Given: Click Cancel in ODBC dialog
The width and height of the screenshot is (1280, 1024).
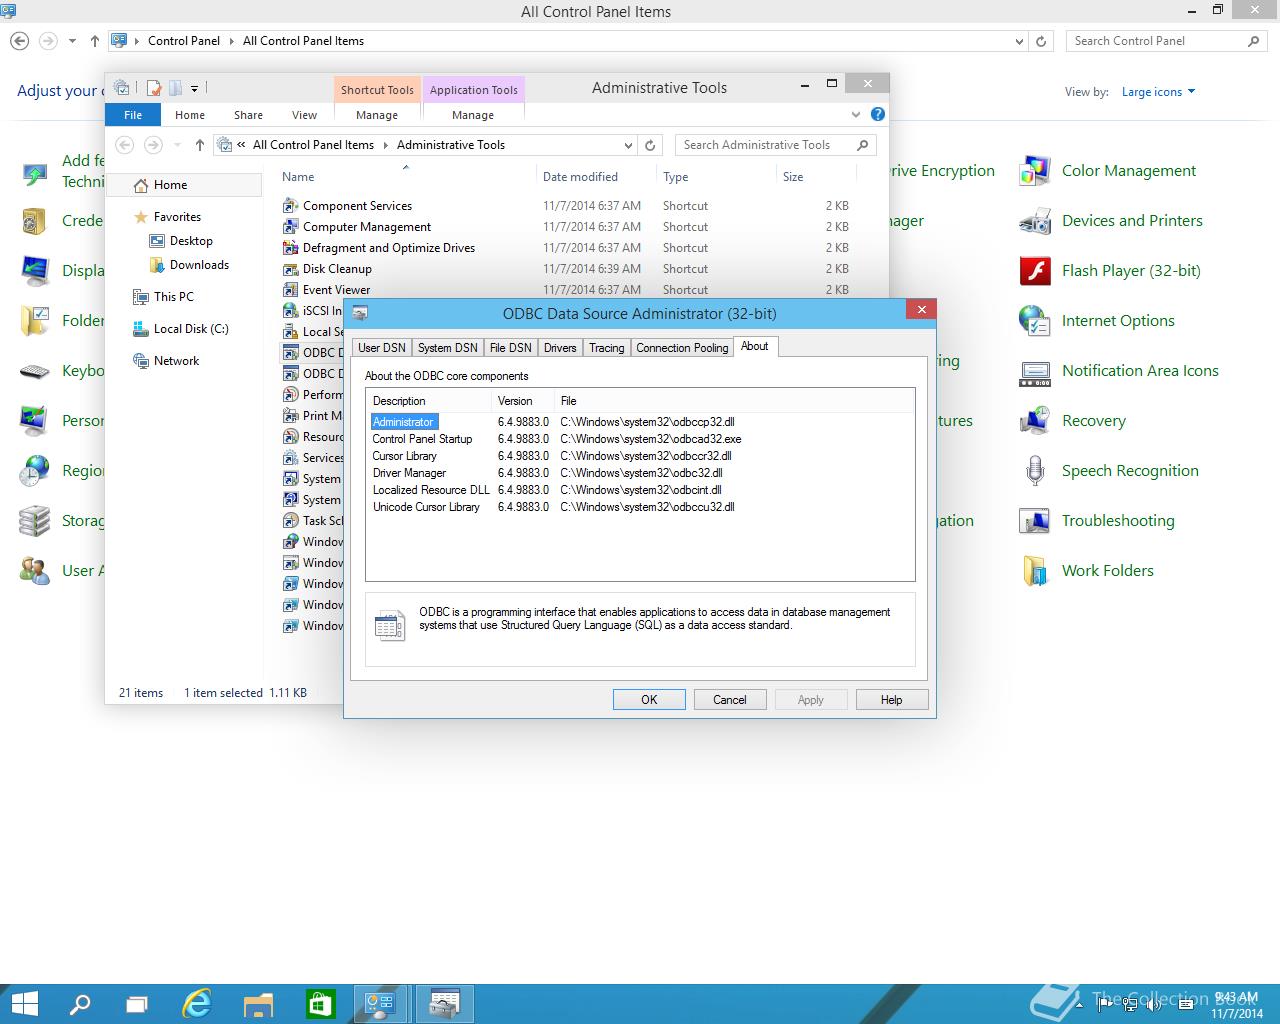Looking at the screenshot, I should point(729,700).
